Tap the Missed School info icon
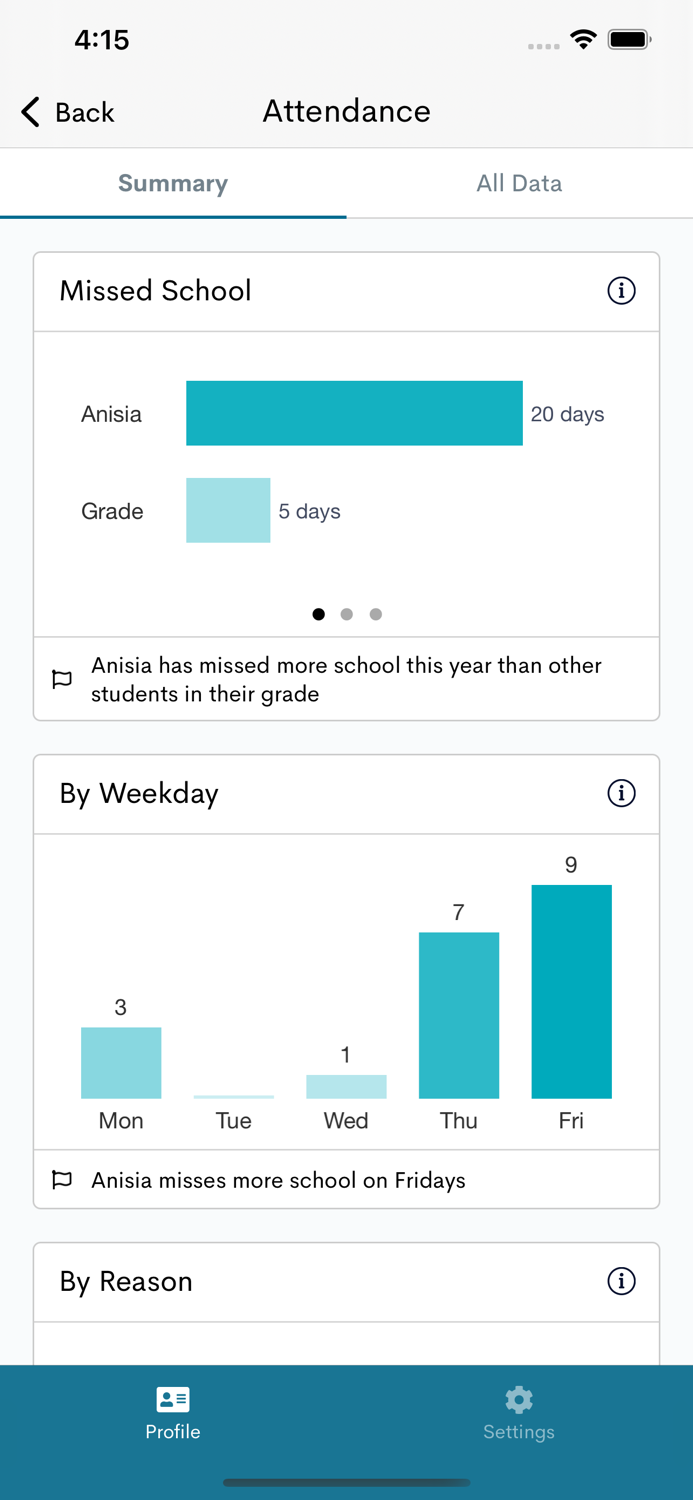Viewport: 693px width, 1500px height. point(621,291)
